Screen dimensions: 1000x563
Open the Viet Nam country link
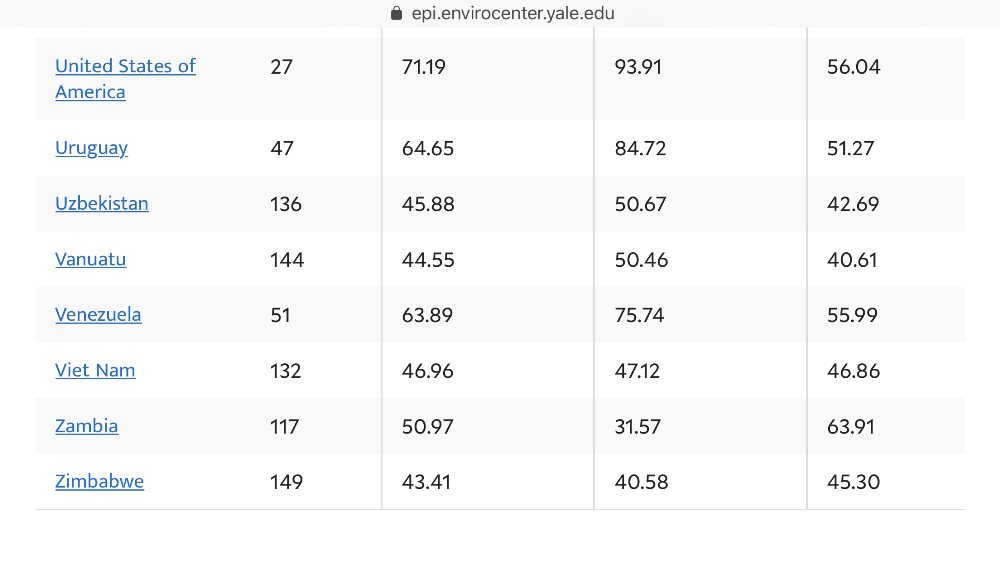[95, 370]
